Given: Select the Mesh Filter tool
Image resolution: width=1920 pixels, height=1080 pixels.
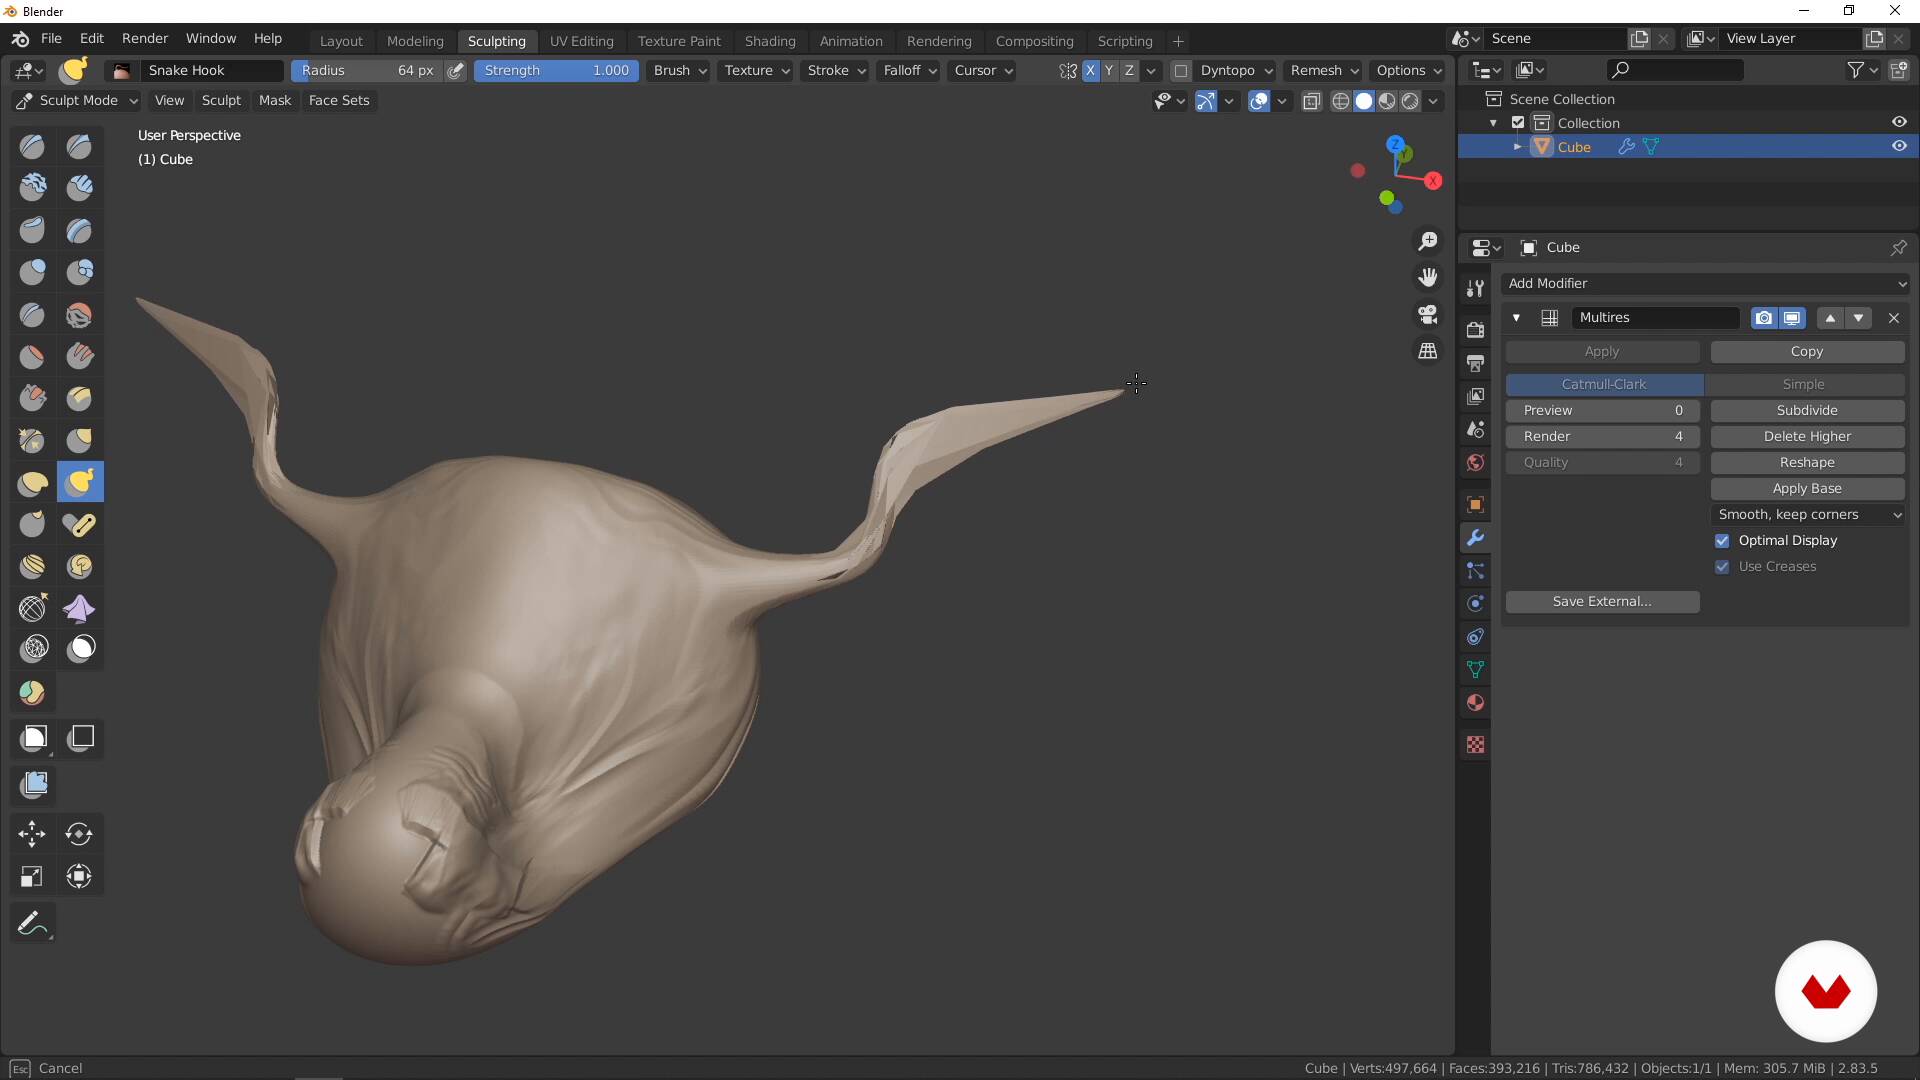Looking at the screenshot, I should coord(33,784).
